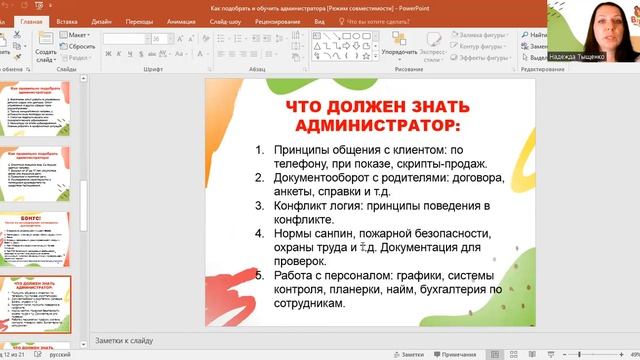
Task: Switch to Normal view in status bar
Action: point(495,355)
